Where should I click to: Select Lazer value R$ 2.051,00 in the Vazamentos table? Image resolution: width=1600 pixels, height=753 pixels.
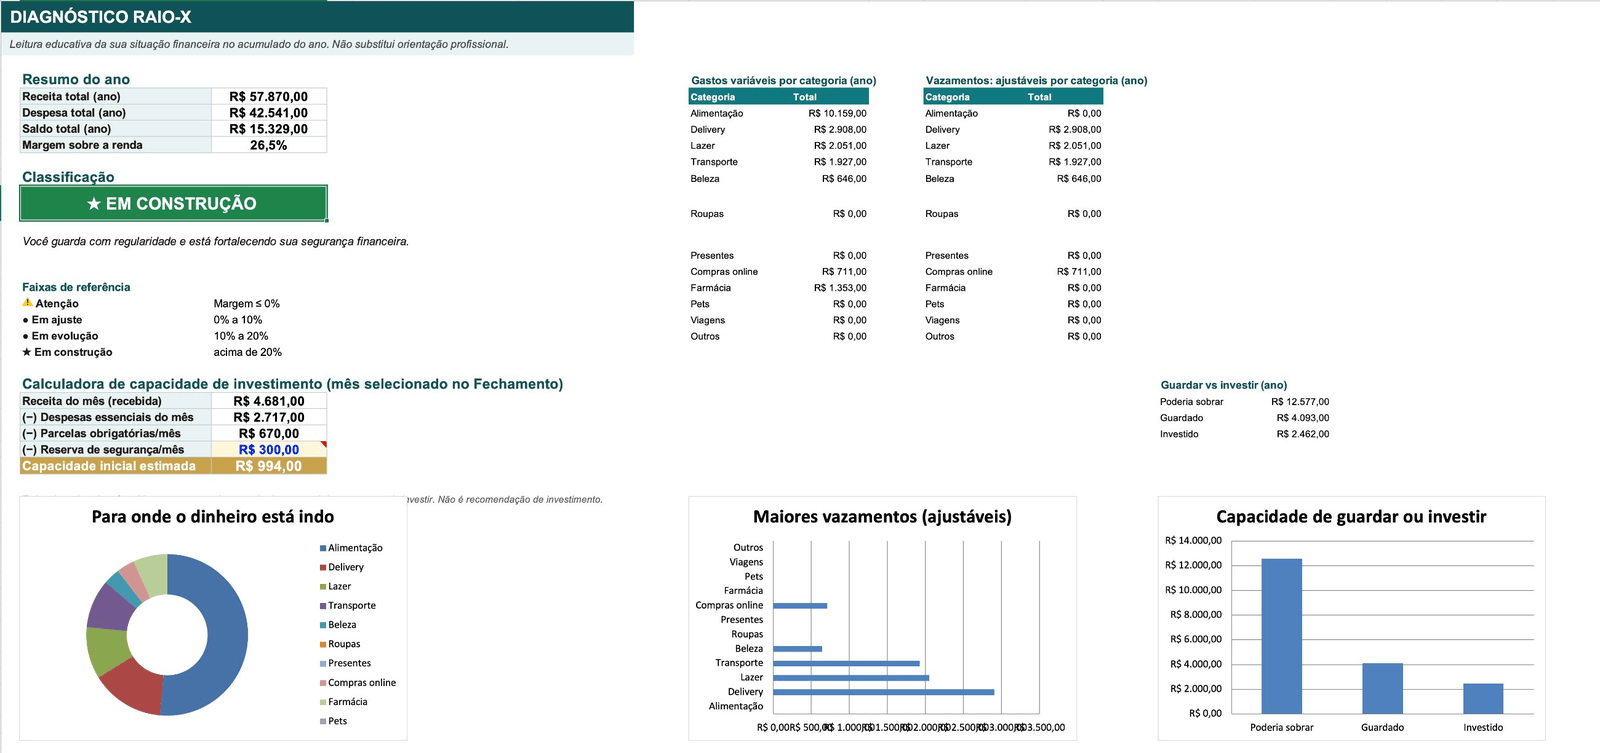(x=1075, y=146)
